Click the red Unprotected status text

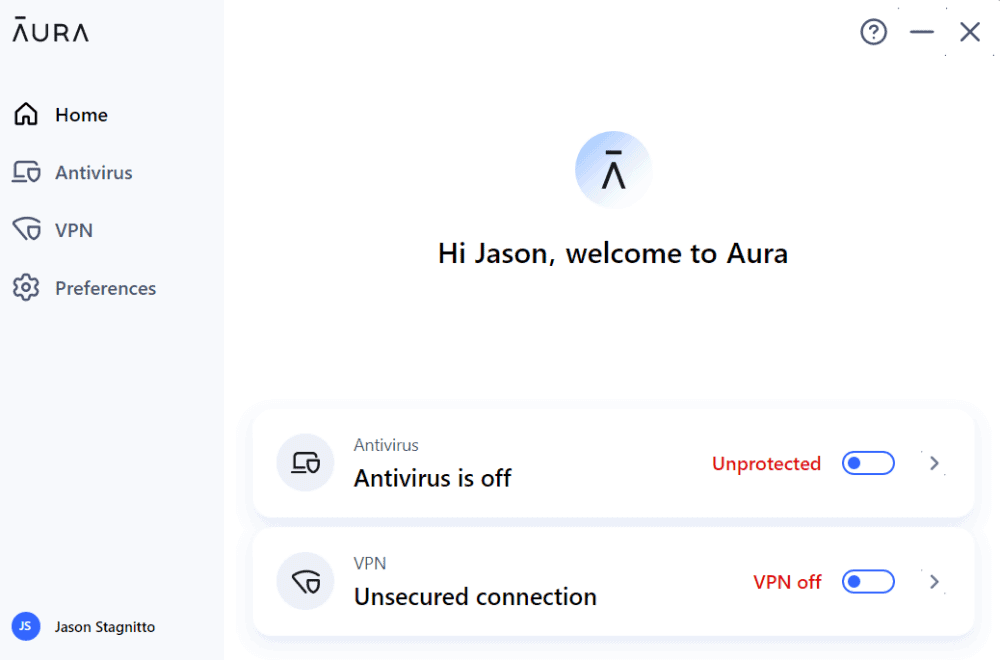pyautogui.click(x=766, y=463)
